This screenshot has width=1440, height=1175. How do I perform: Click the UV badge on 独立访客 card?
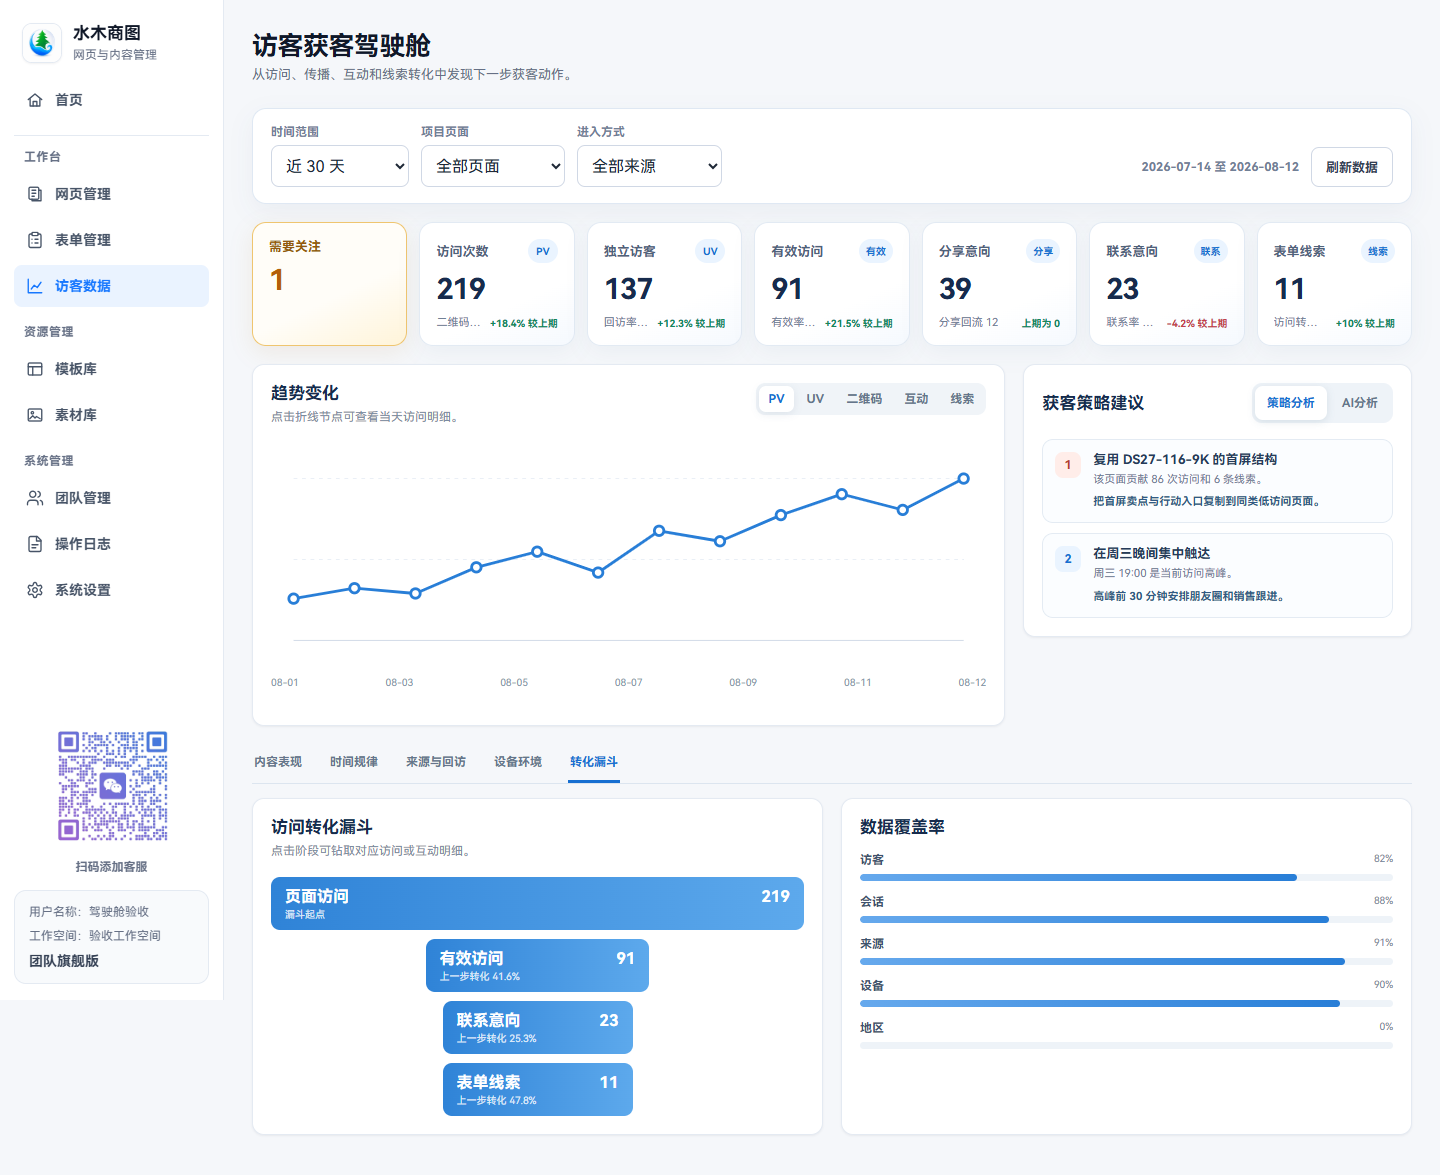(710, 252)
